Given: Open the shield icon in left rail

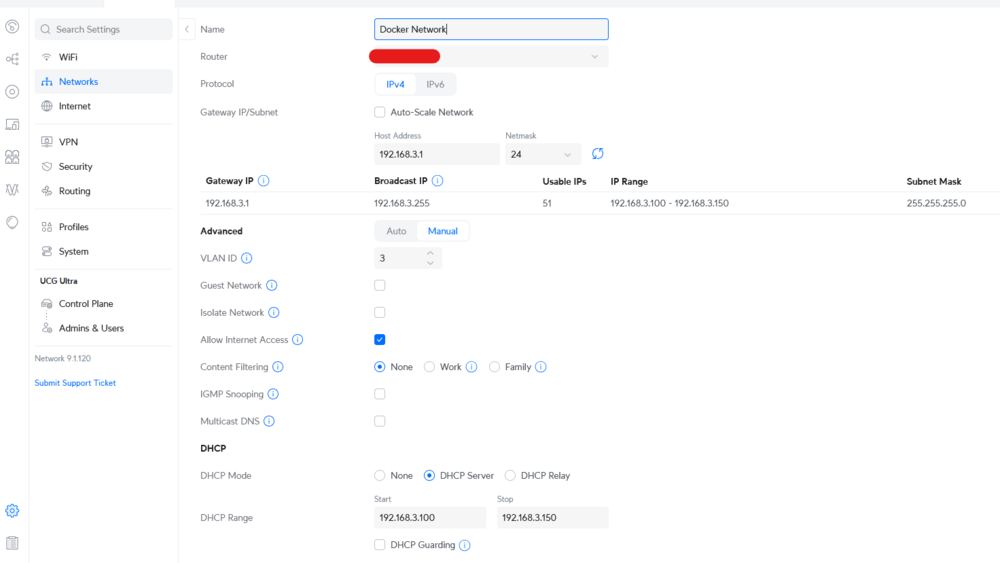Looking at the screenshot, I should pos(12,222).
